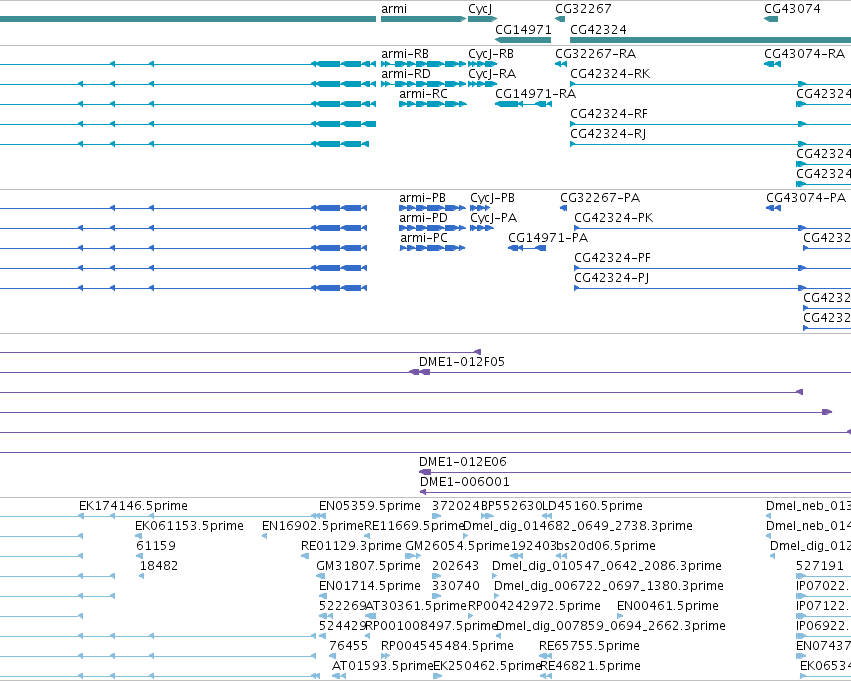The height and width of the screenshot is (681, 851).
Task: Click the 18482 feature label
Action: pos(159,567)
